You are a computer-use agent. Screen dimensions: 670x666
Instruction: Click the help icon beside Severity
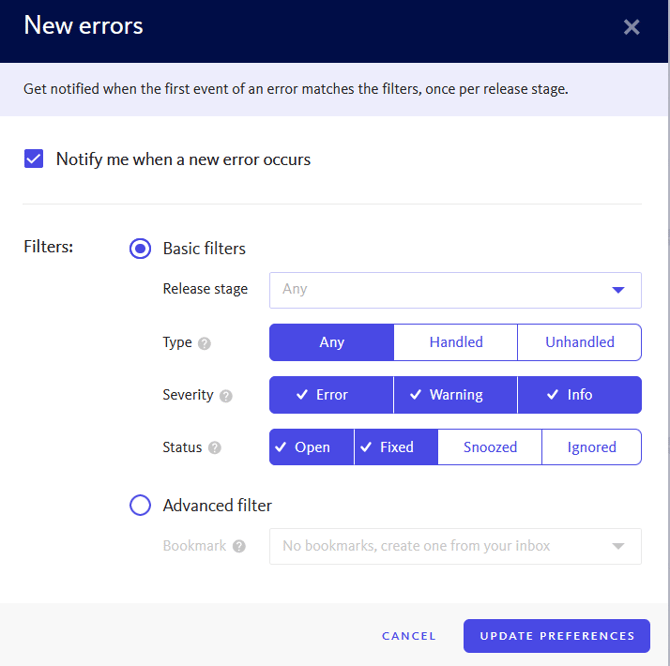(226, 396)
